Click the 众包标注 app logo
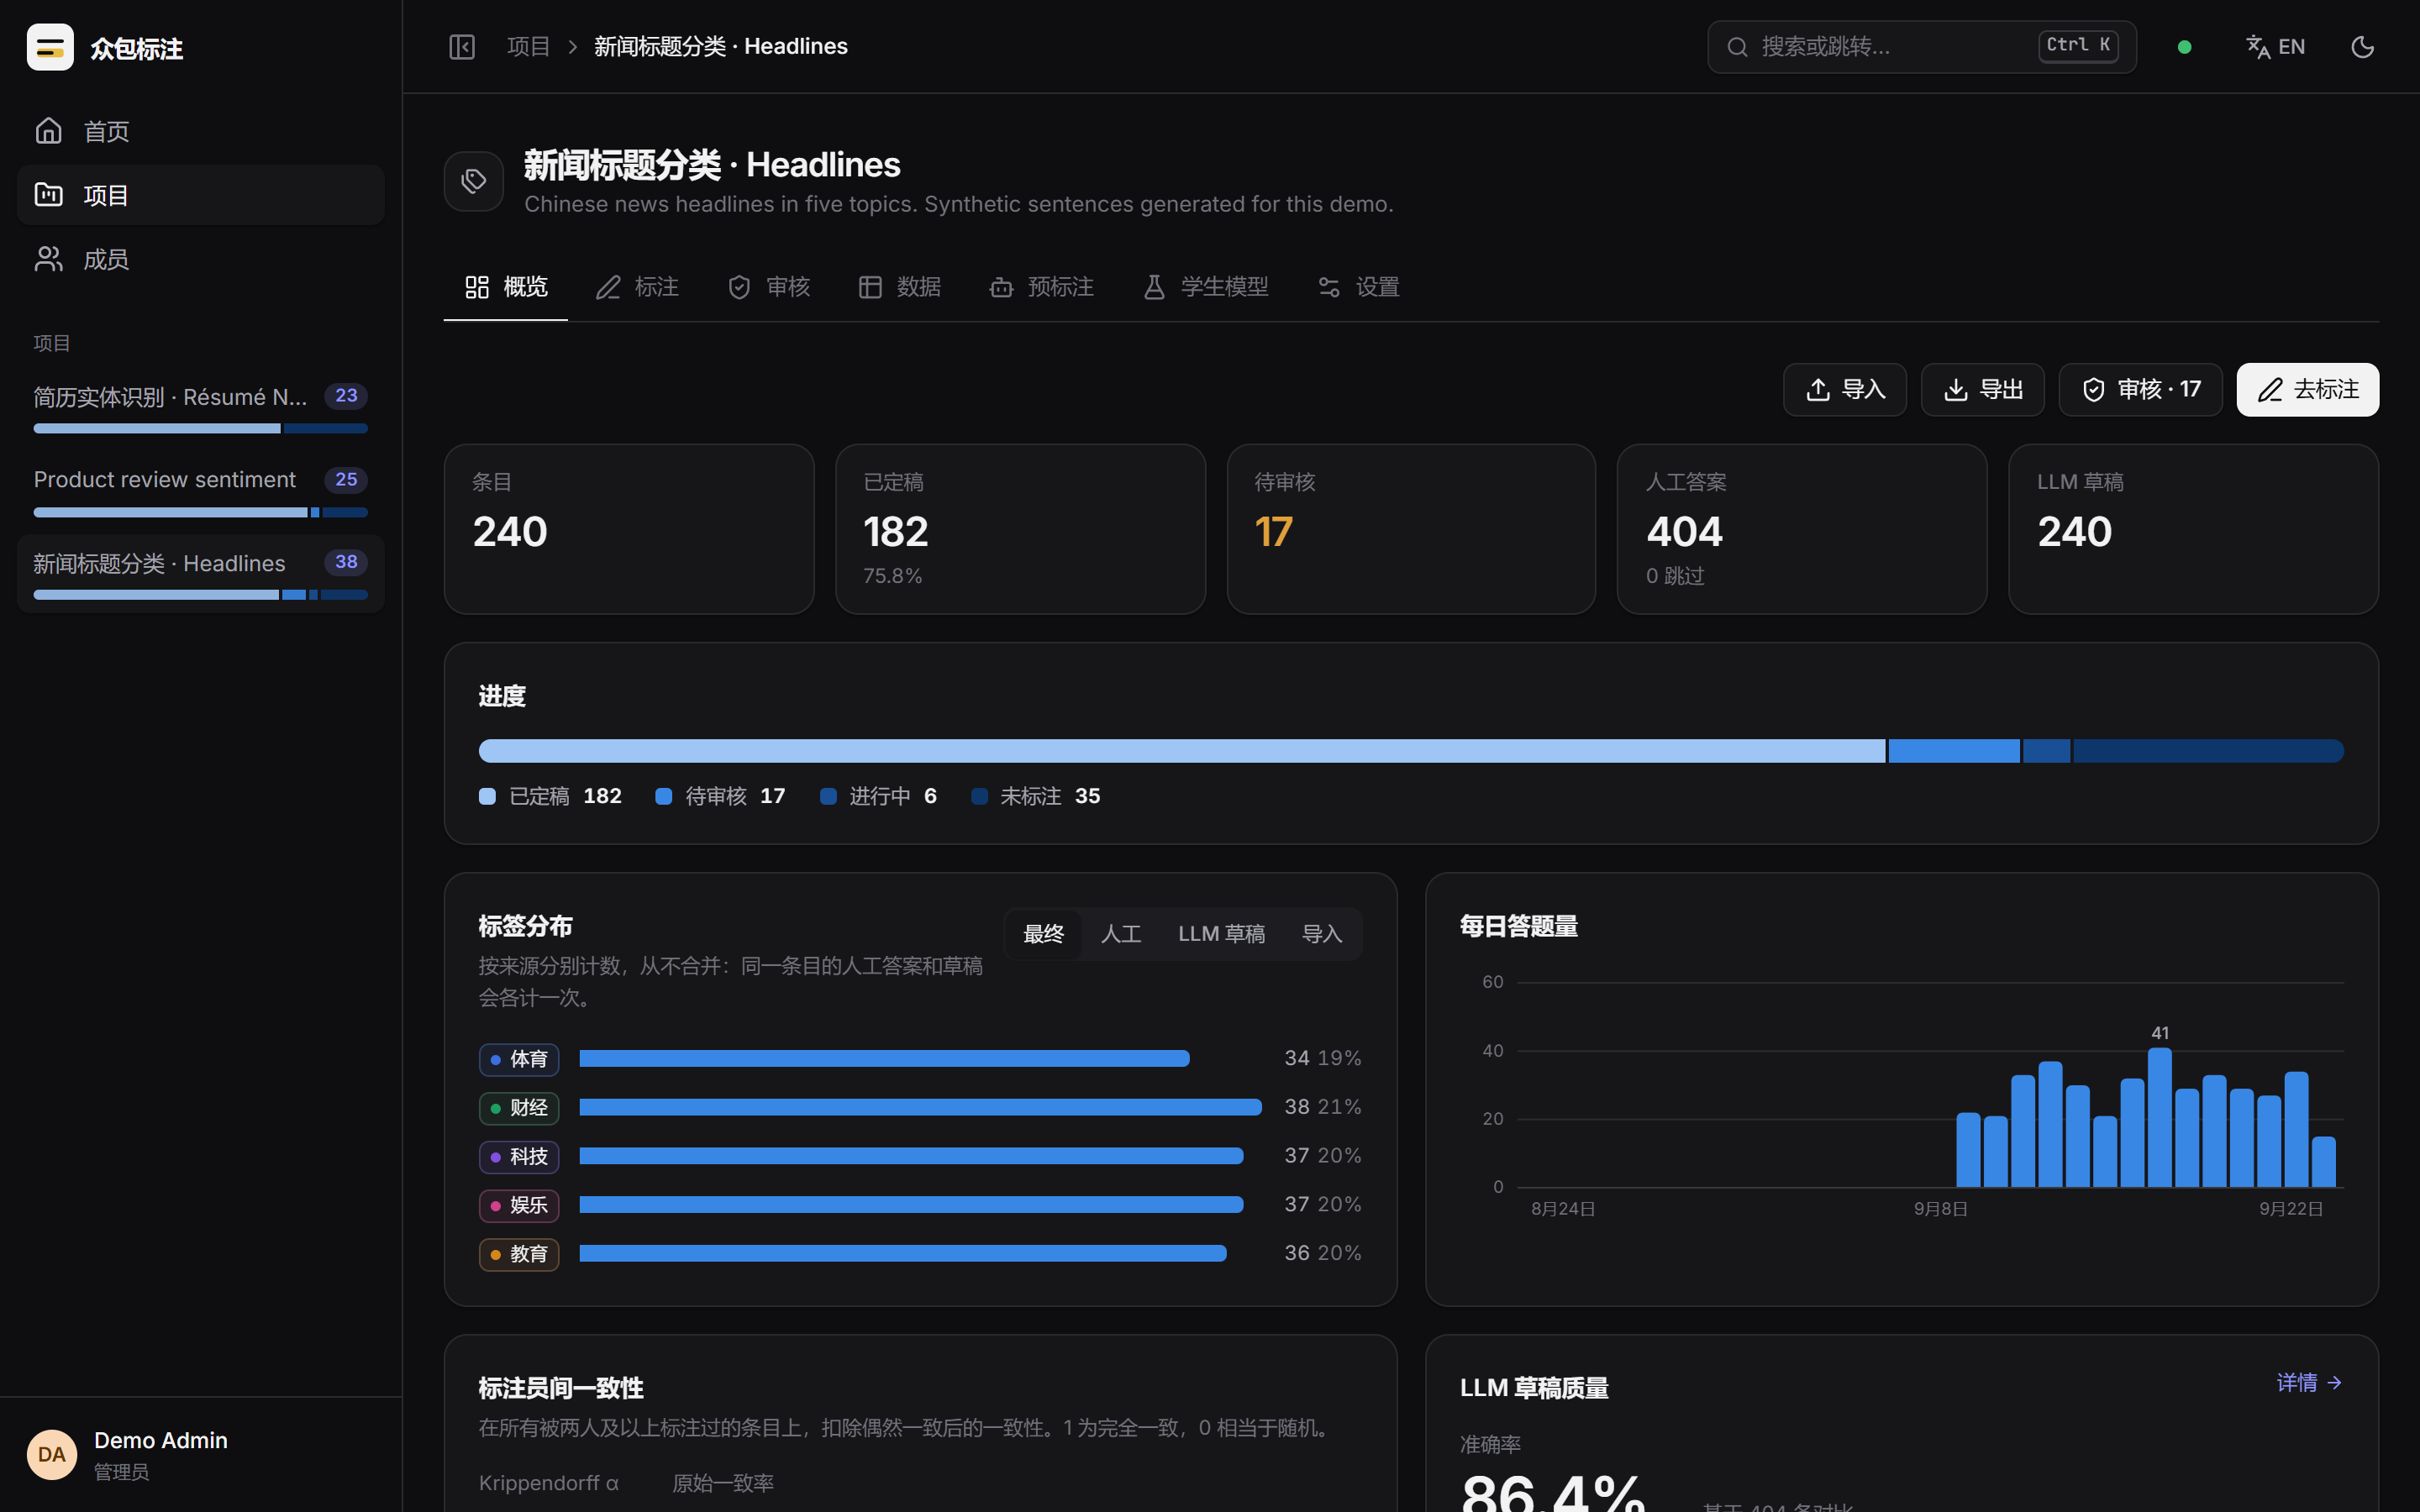Screen dimensions: 2420x1512 (x=50, y=47)
